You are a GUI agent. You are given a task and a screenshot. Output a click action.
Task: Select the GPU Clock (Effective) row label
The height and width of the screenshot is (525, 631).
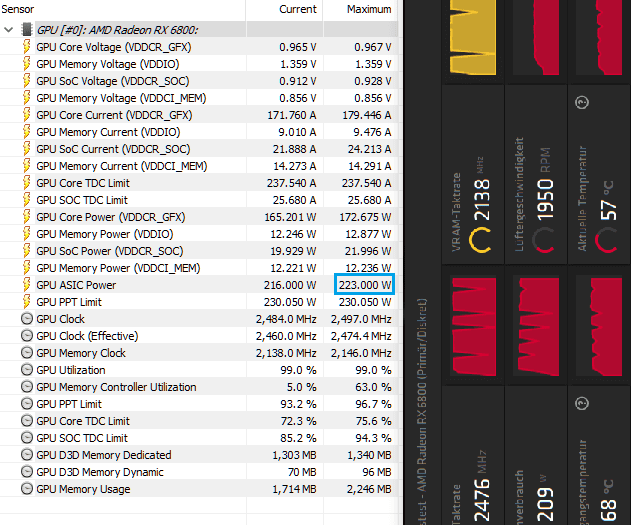87,336
